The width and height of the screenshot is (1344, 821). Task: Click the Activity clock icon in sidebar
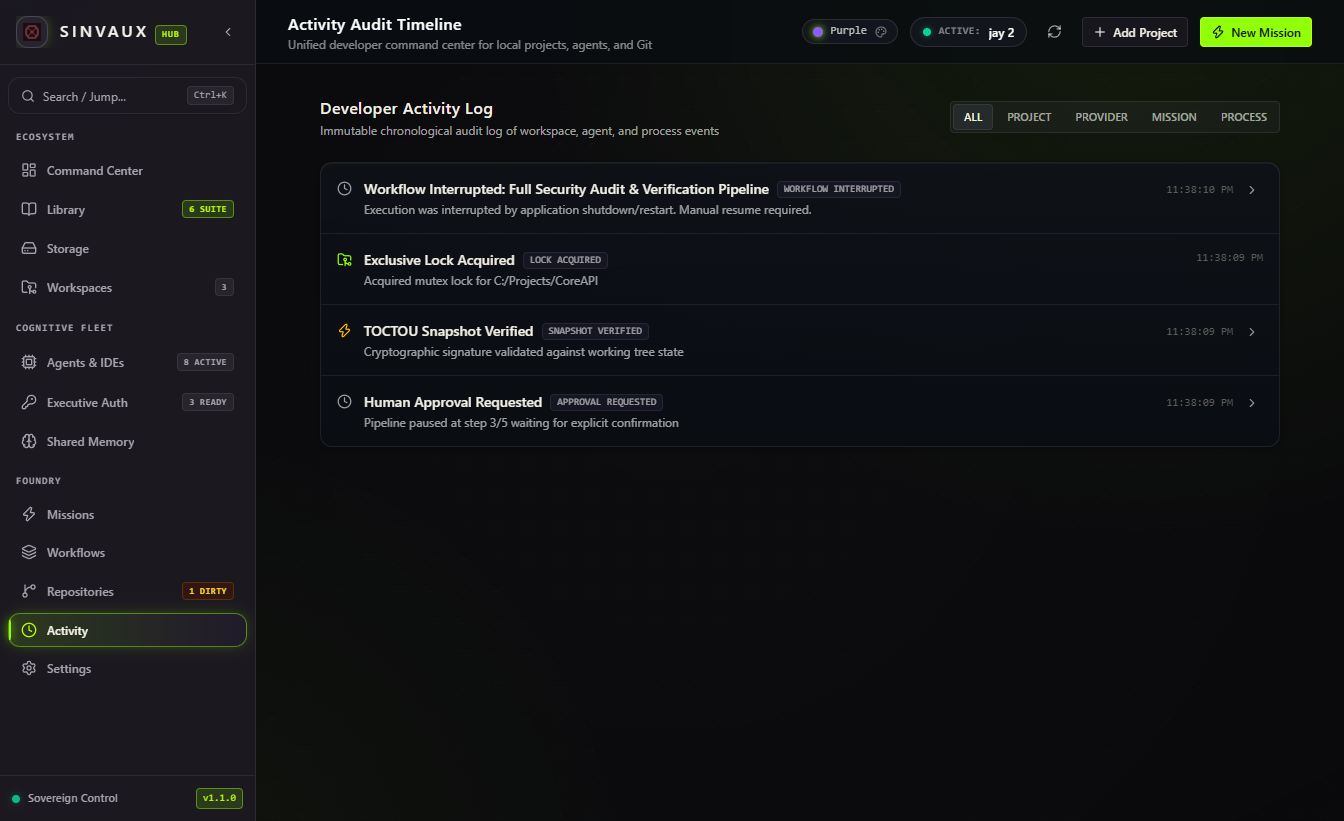coord(29,631)
